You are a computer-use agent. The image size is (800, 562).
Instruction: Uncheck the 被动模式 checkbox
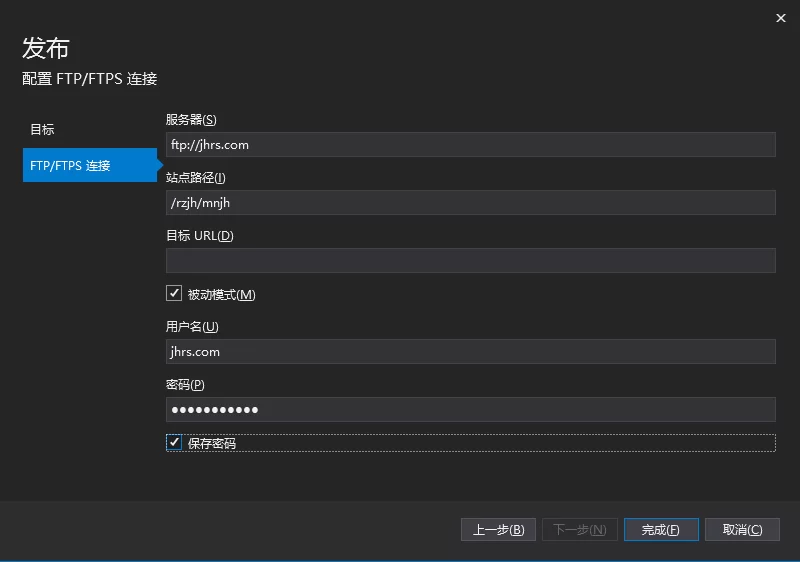pyautogui.click(x=174, y=293)
